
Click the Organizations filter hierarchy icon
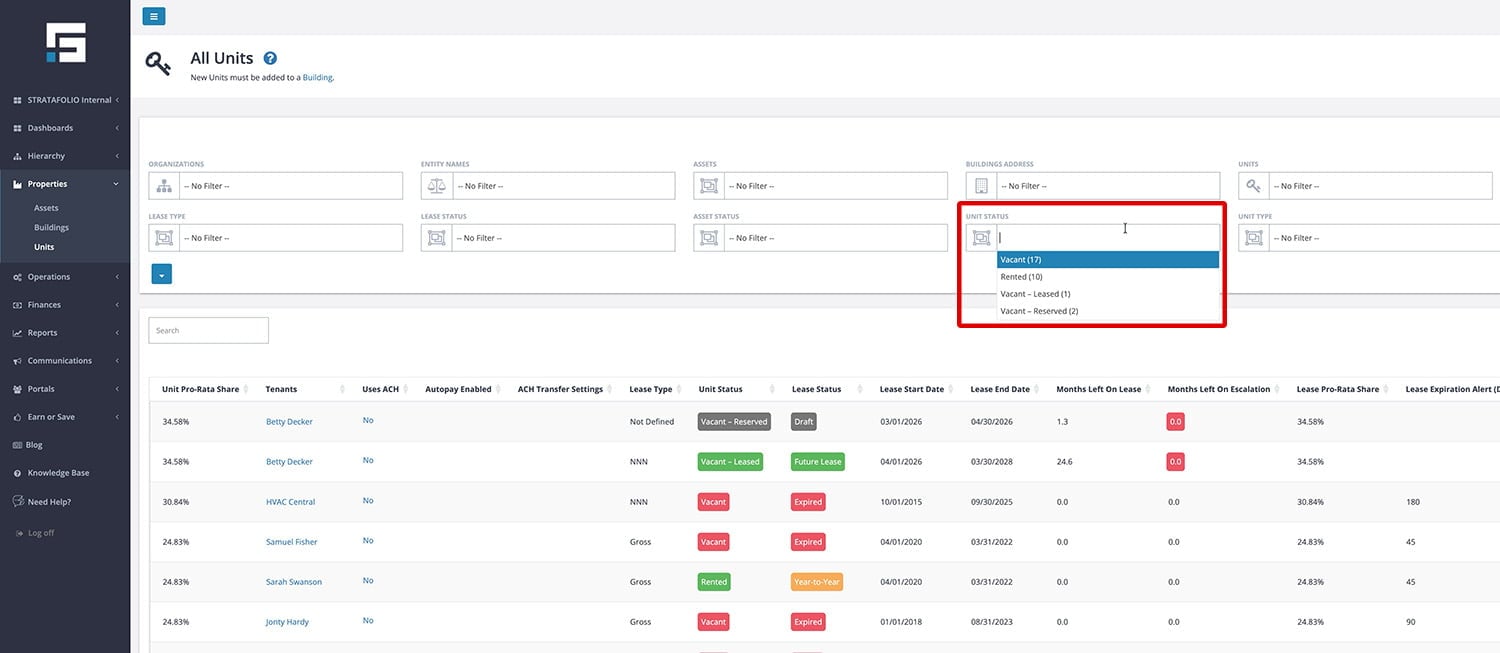164,186
